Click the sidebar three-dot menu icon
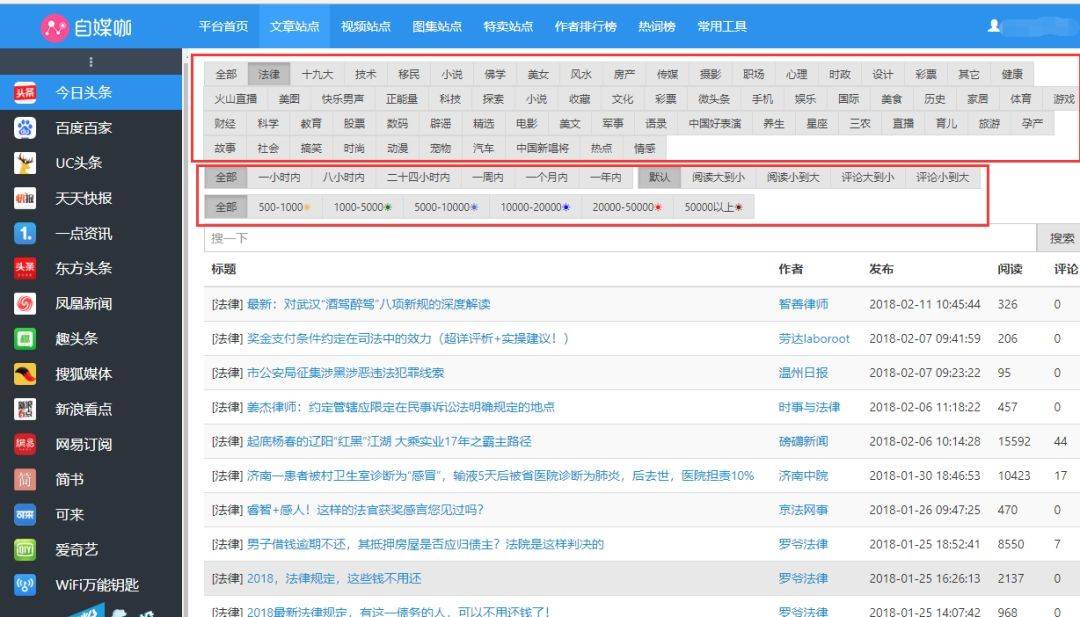This screenshot has height=617, width=1080. pyautogui.click(x=91, y=62)
